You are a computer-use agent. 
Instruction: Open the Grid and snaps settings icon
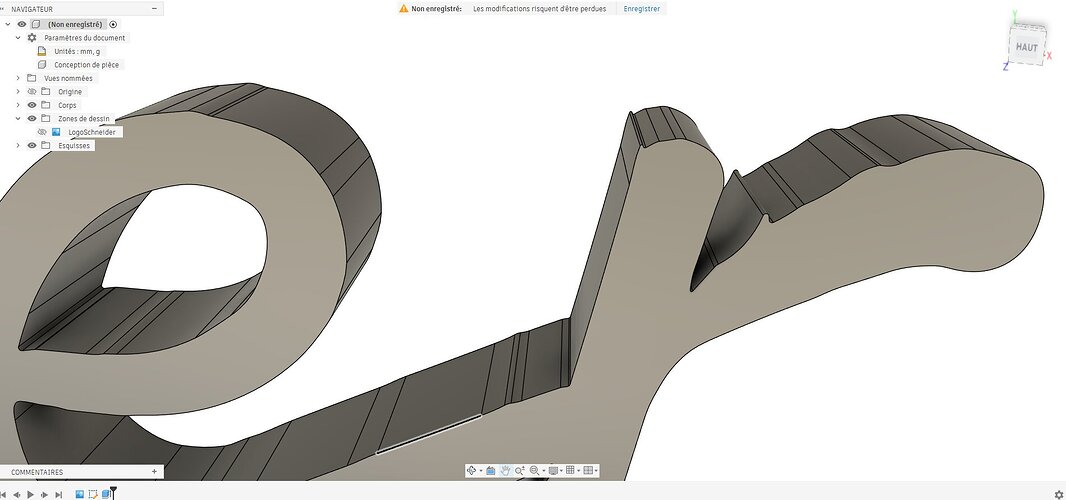pos(570,471)
